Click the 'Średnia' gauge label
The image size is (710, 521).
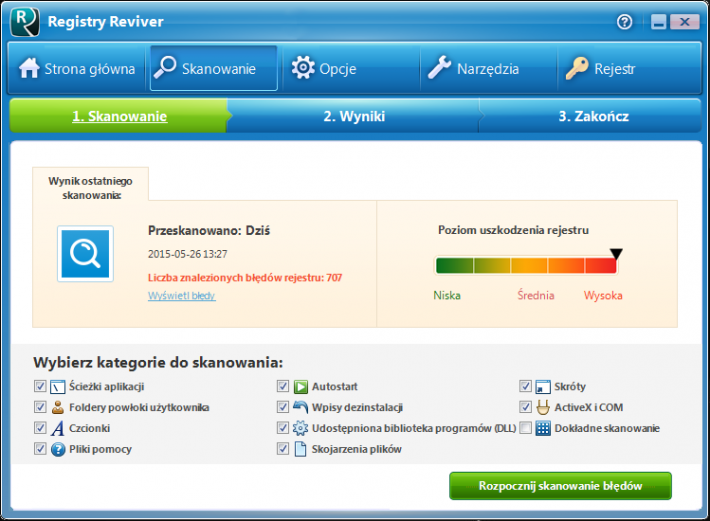pyautogui.click(x=536, y=295)
